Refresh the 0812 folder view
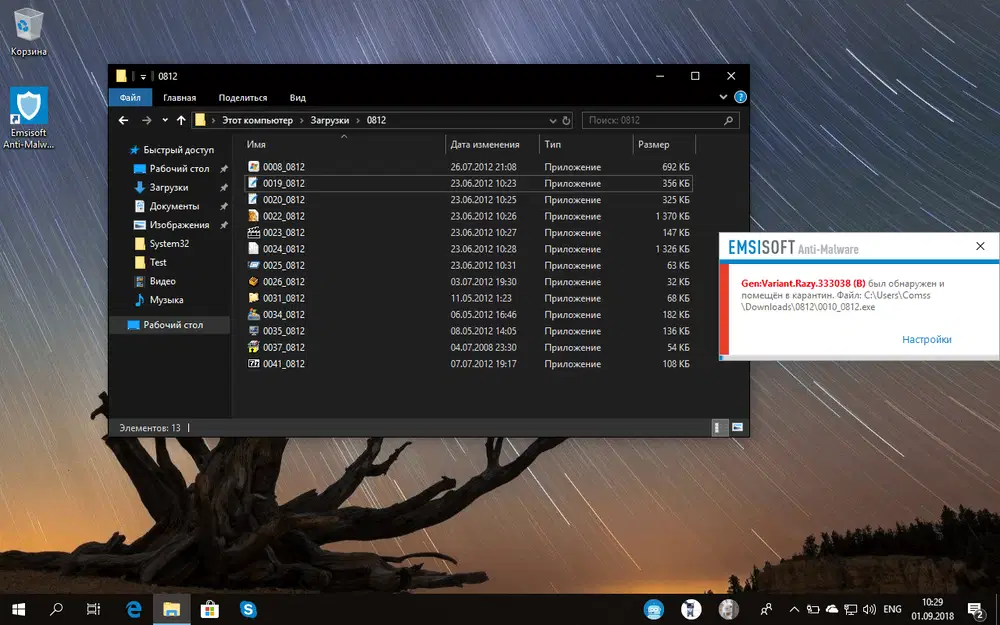 click(x=566, y=121)
